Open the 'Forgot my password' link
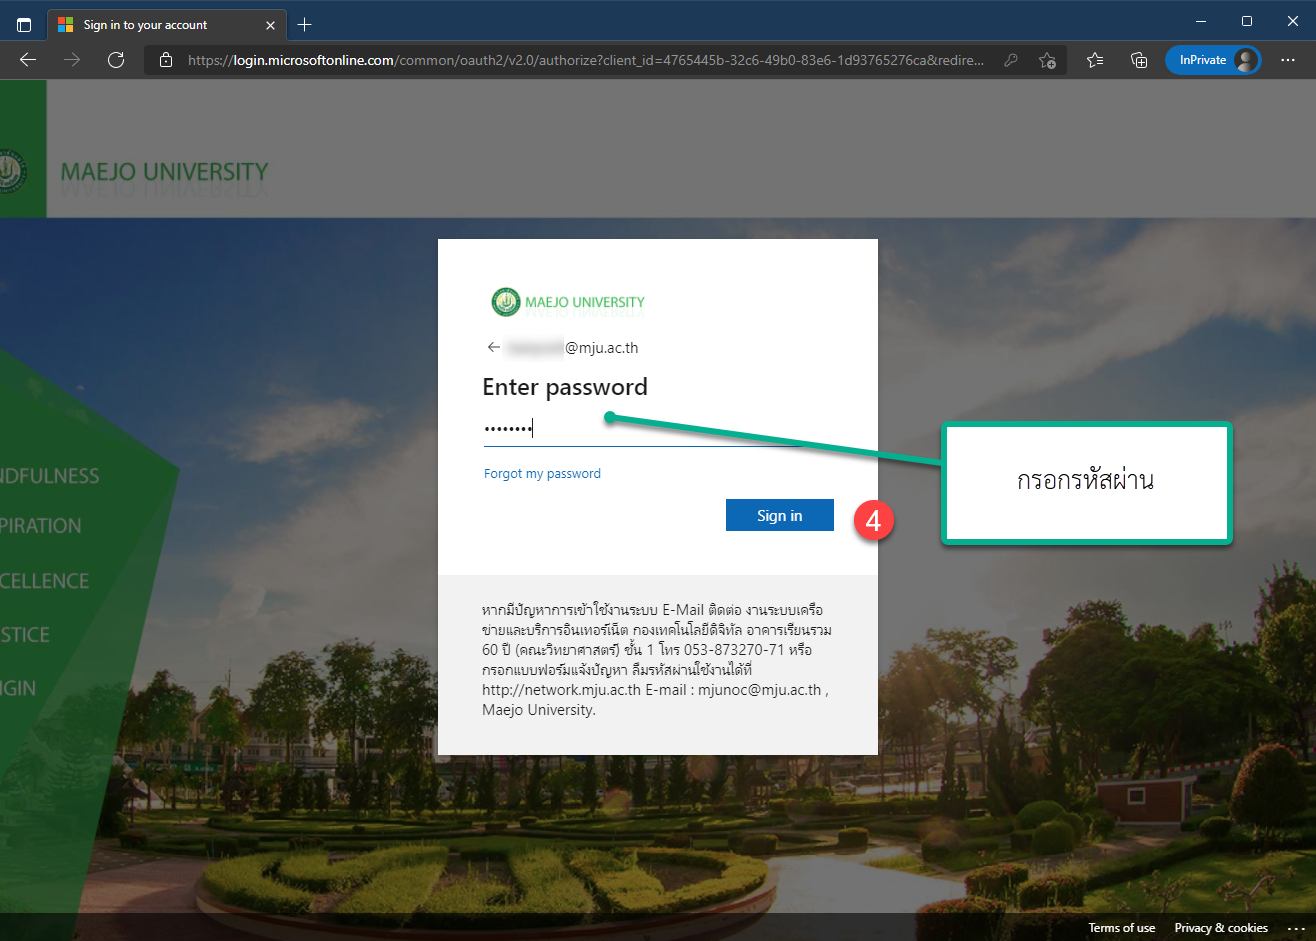The height and width of the screenshot is (941, 1316). (x=542, y=474)
